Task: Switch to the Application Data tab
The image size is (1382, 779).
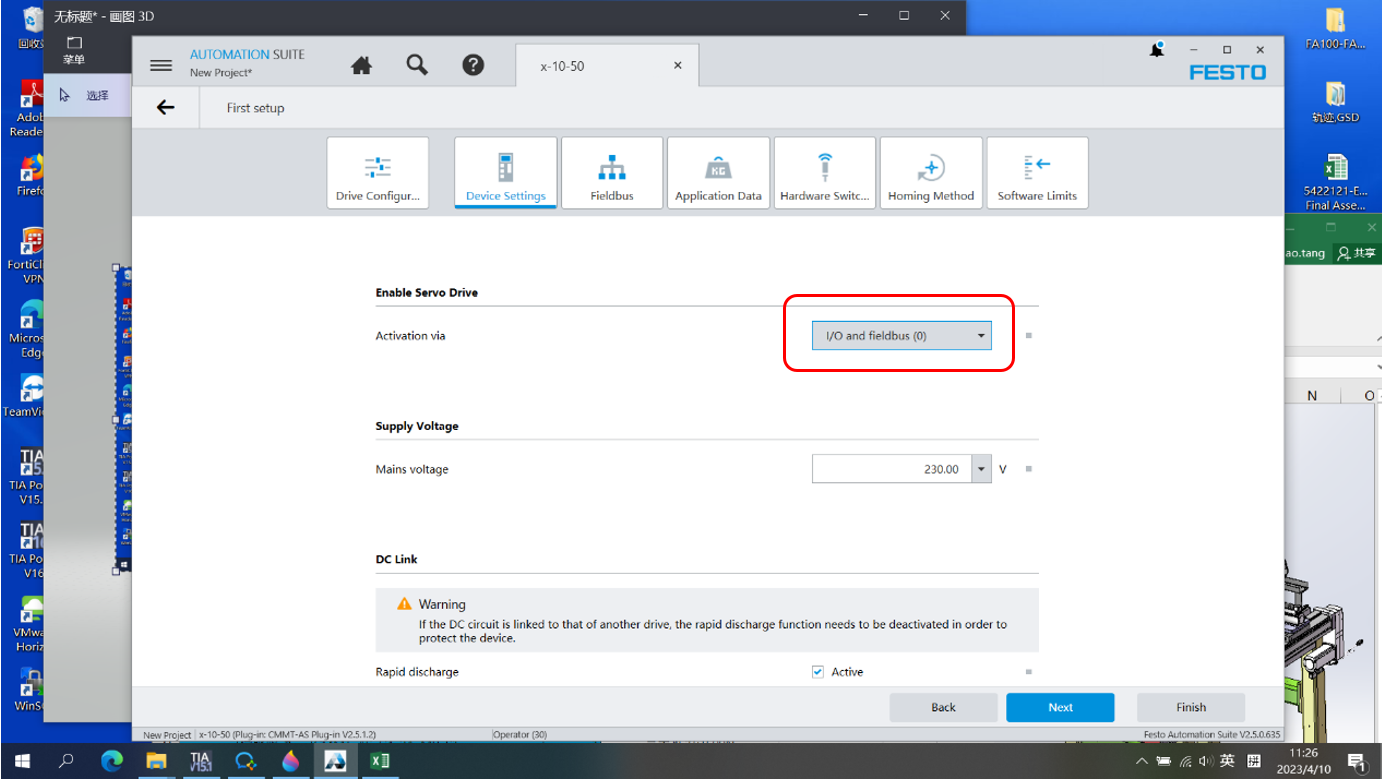Action: 718,173
